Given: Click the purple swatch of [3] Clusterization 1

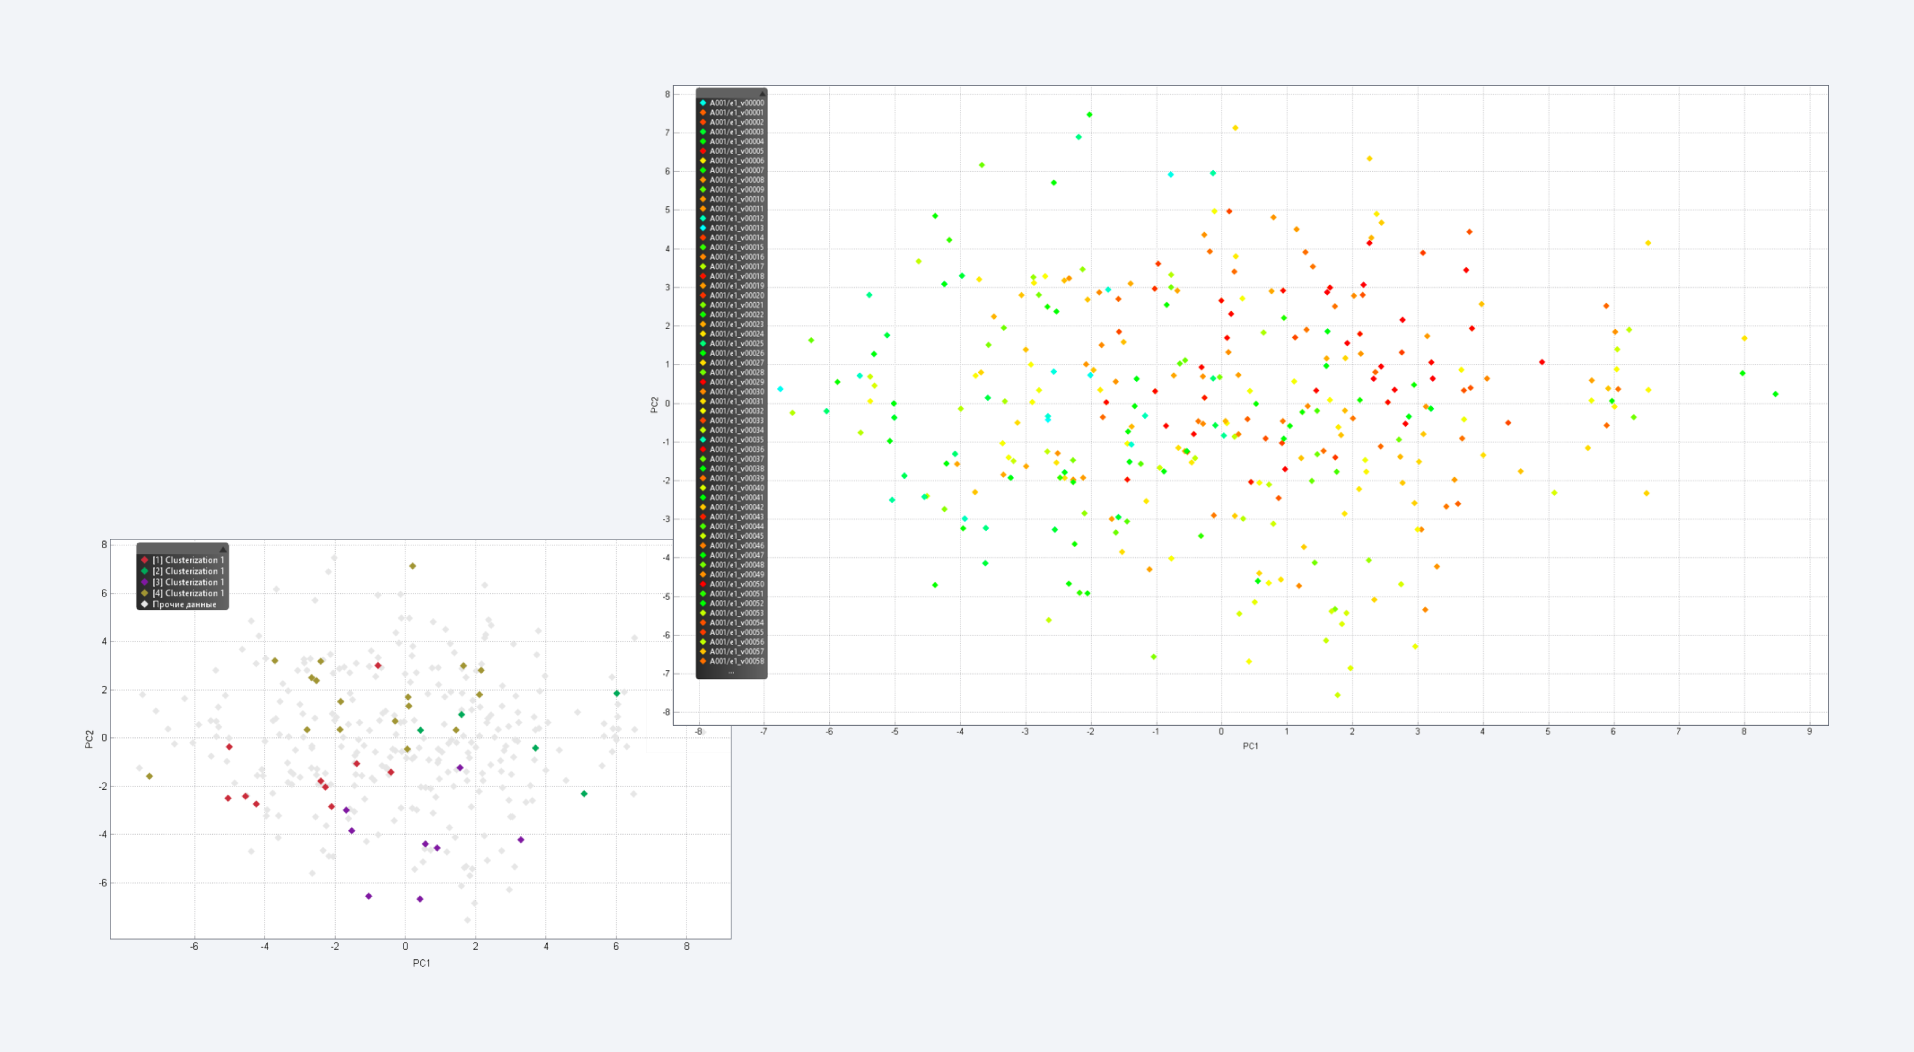Looking at the screenshot, I should (145, 582).
